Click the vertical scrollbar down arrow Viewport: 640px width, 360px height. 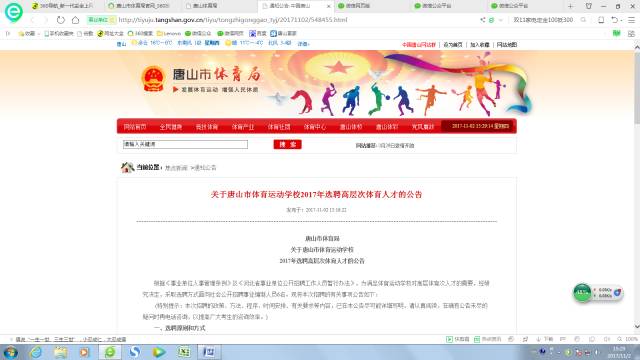coord(637,326)
